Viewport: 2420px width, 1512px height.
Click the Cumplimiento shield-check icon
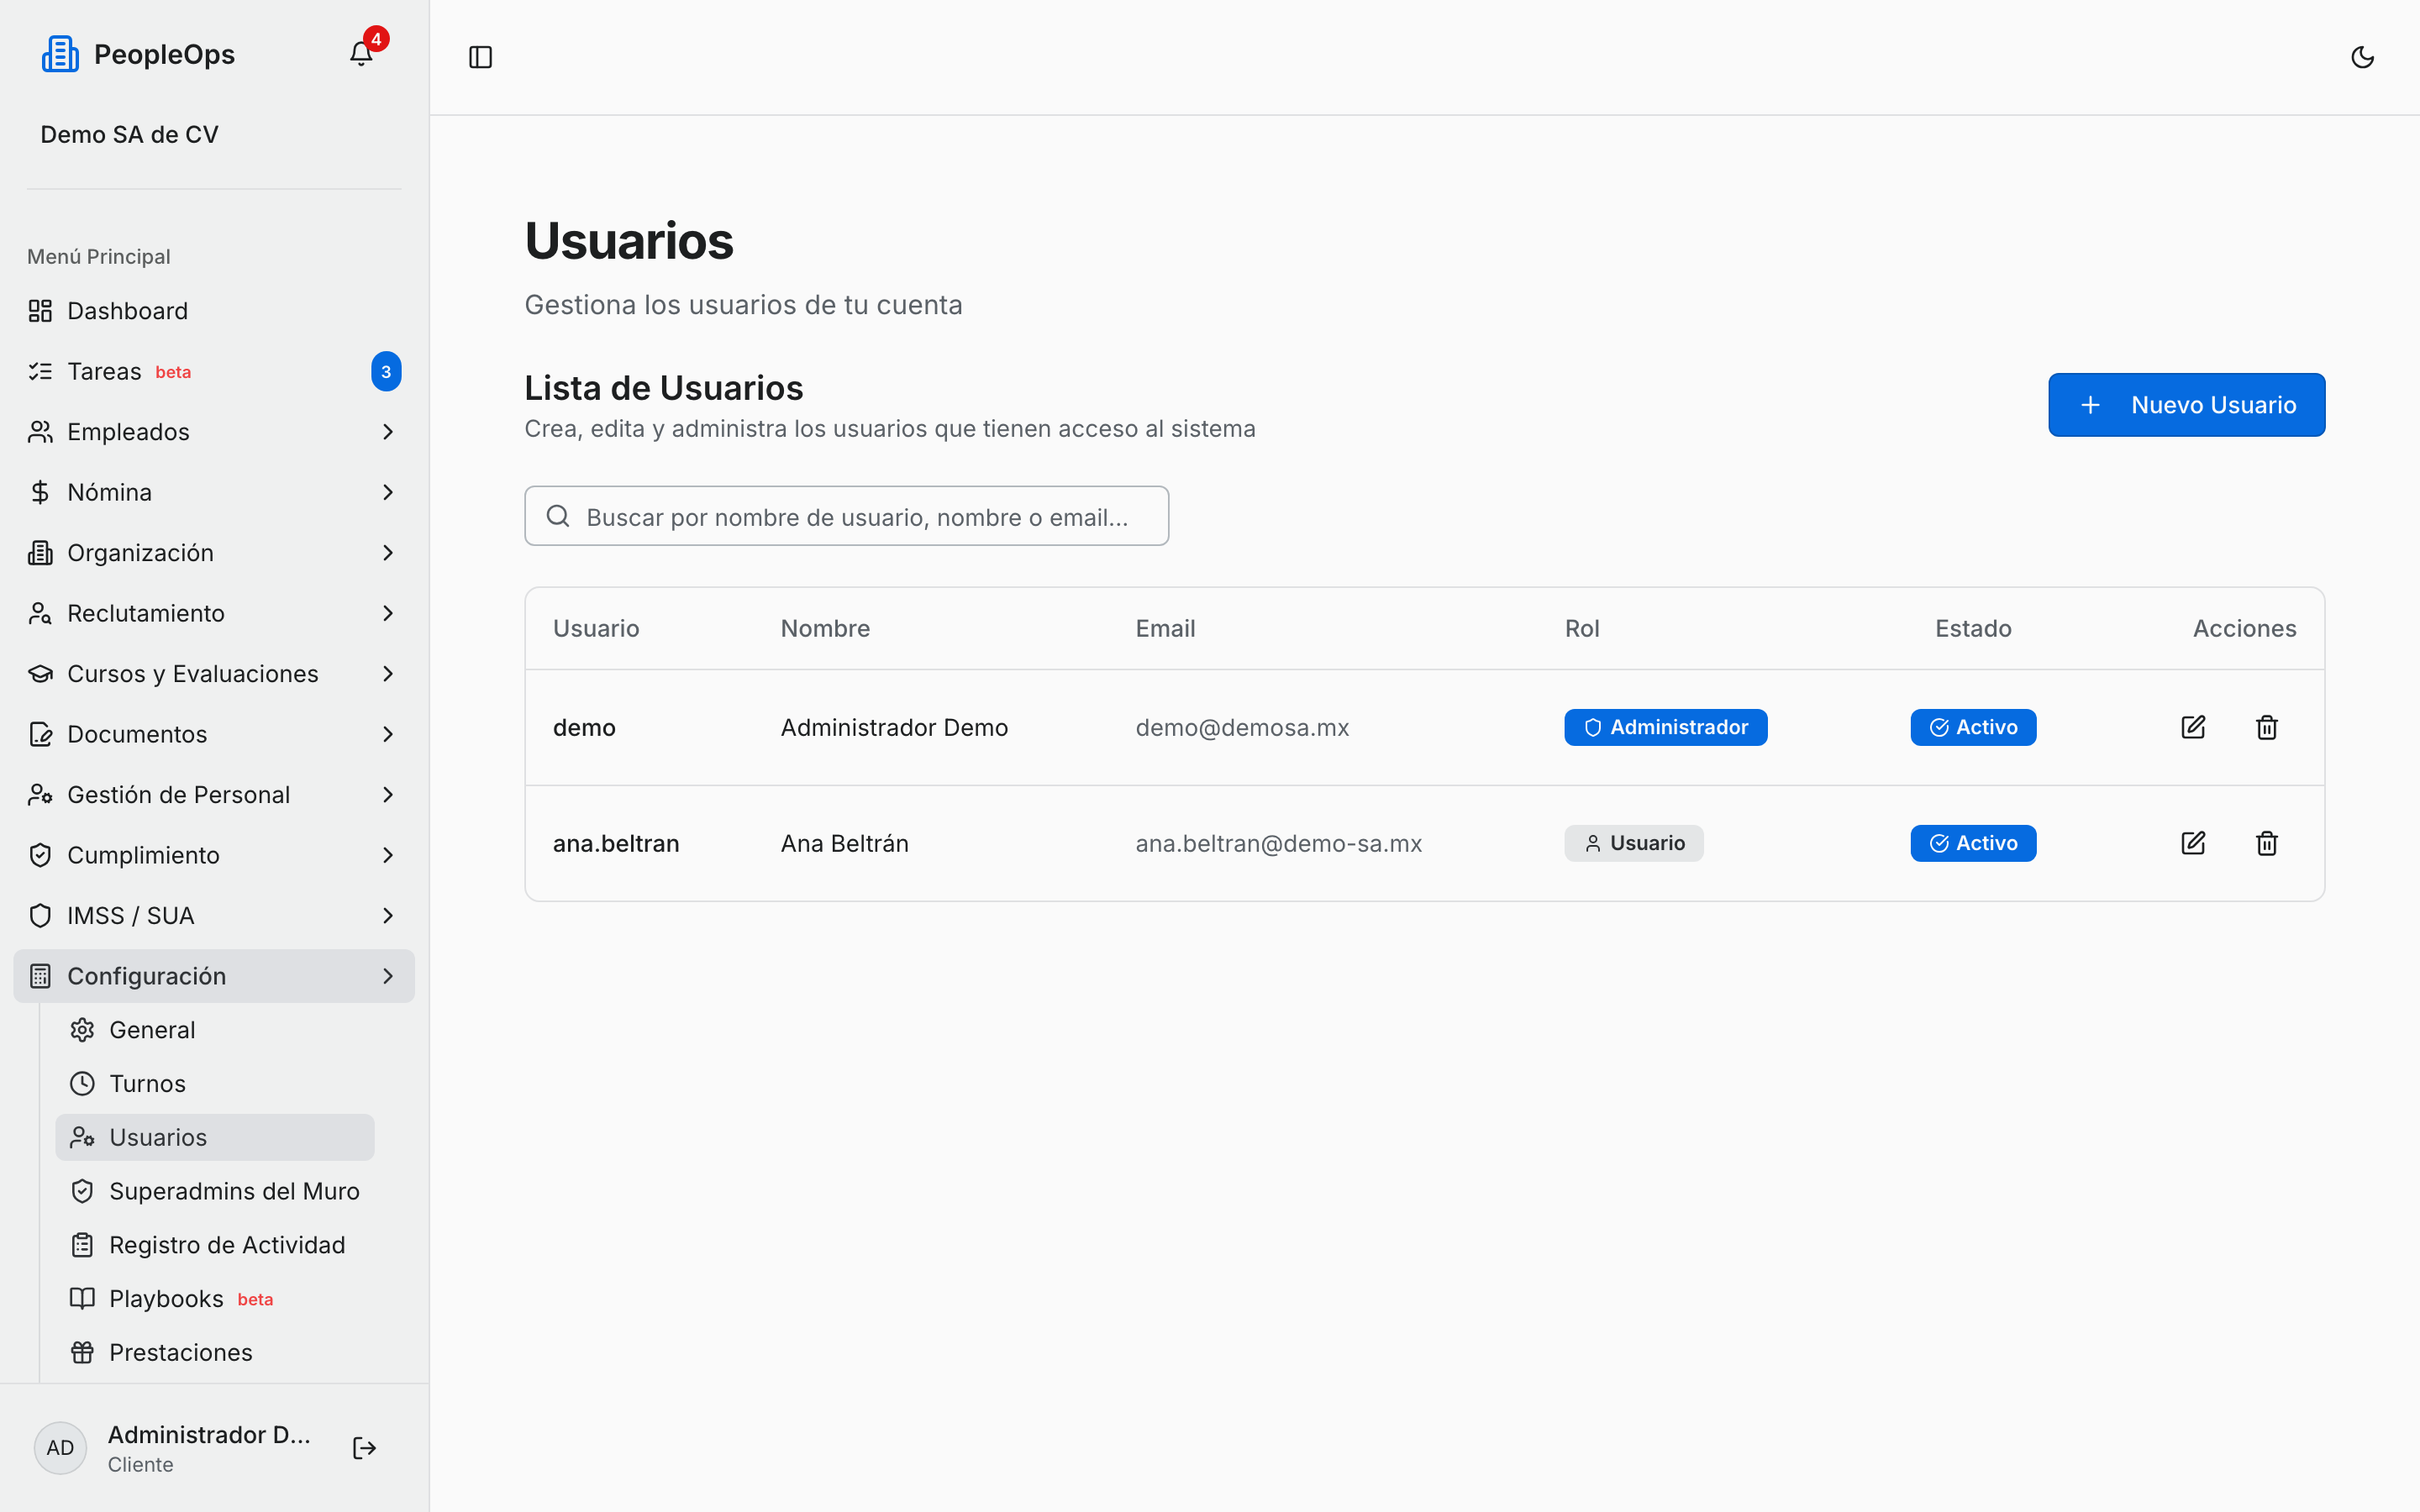click(x=40, y=855)
